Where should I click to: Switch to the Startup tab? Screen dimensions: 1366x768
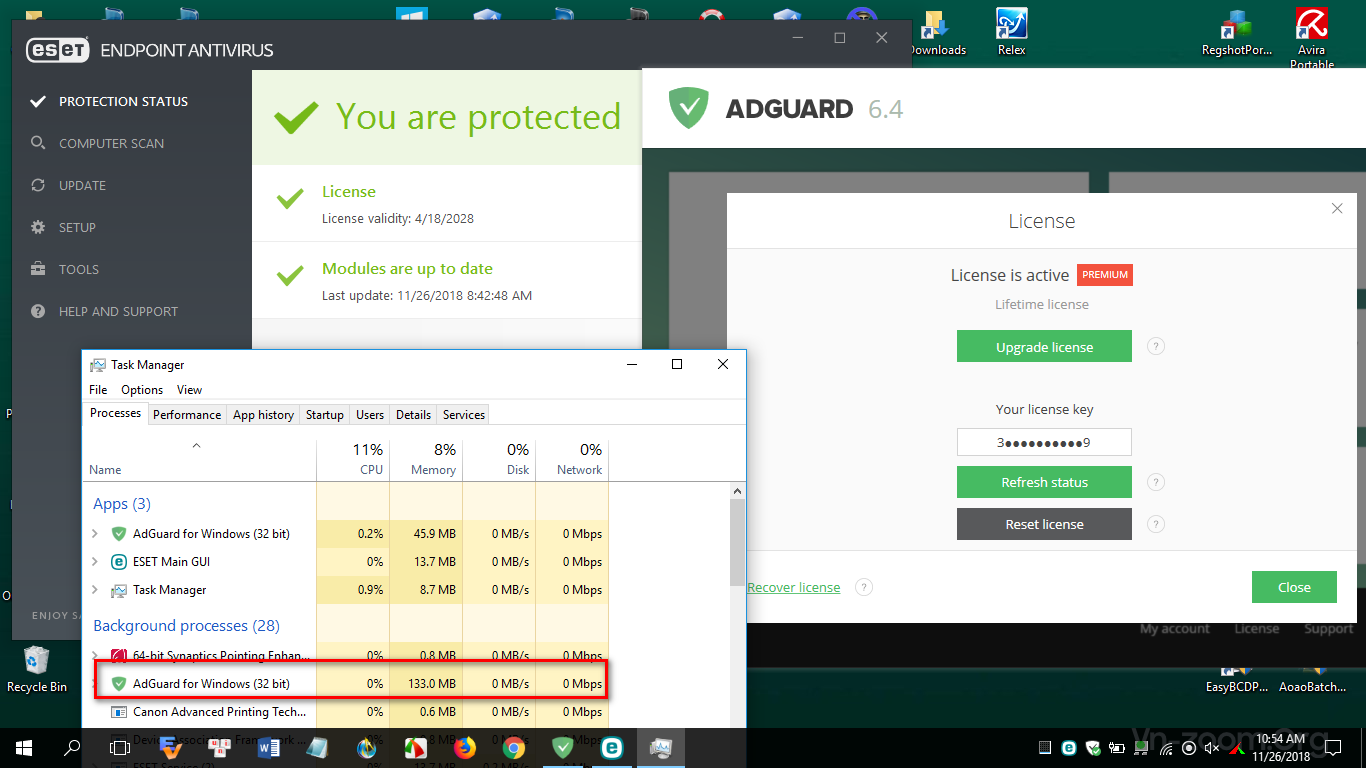tap(325, 415)
